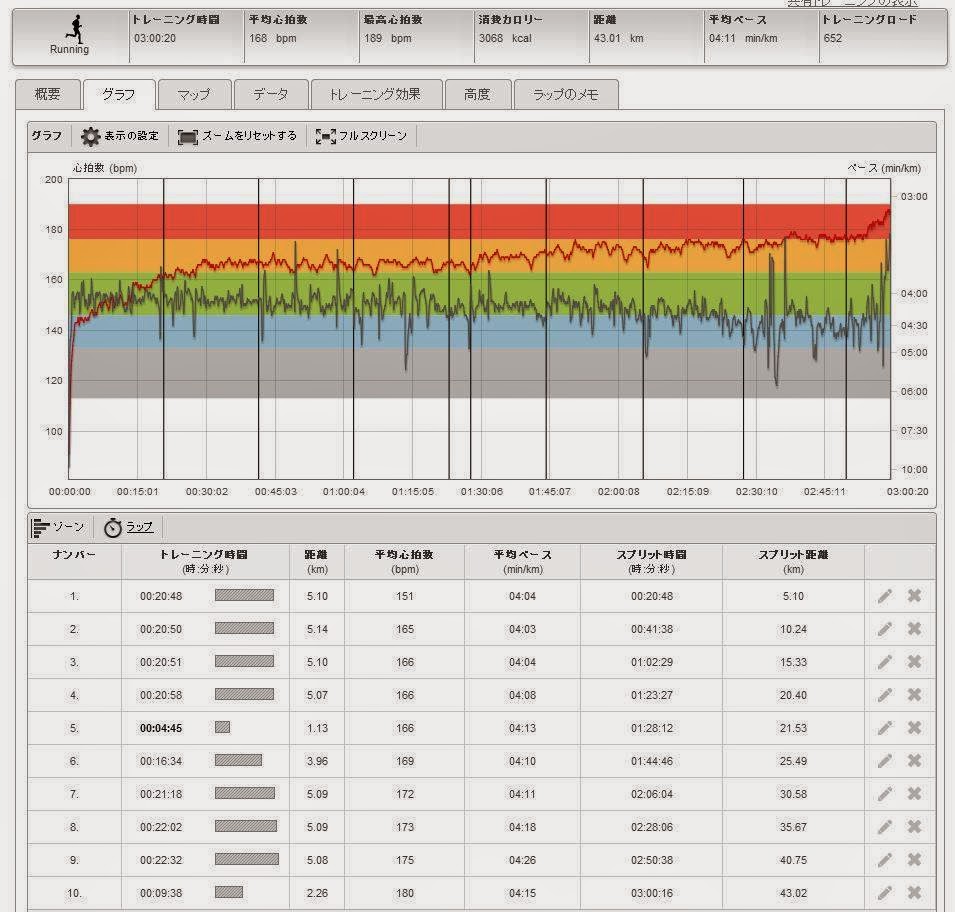The height and width of the screenshot is (912, 955).
Task: Click the green heart rate zone band
Action: (479, 294)
